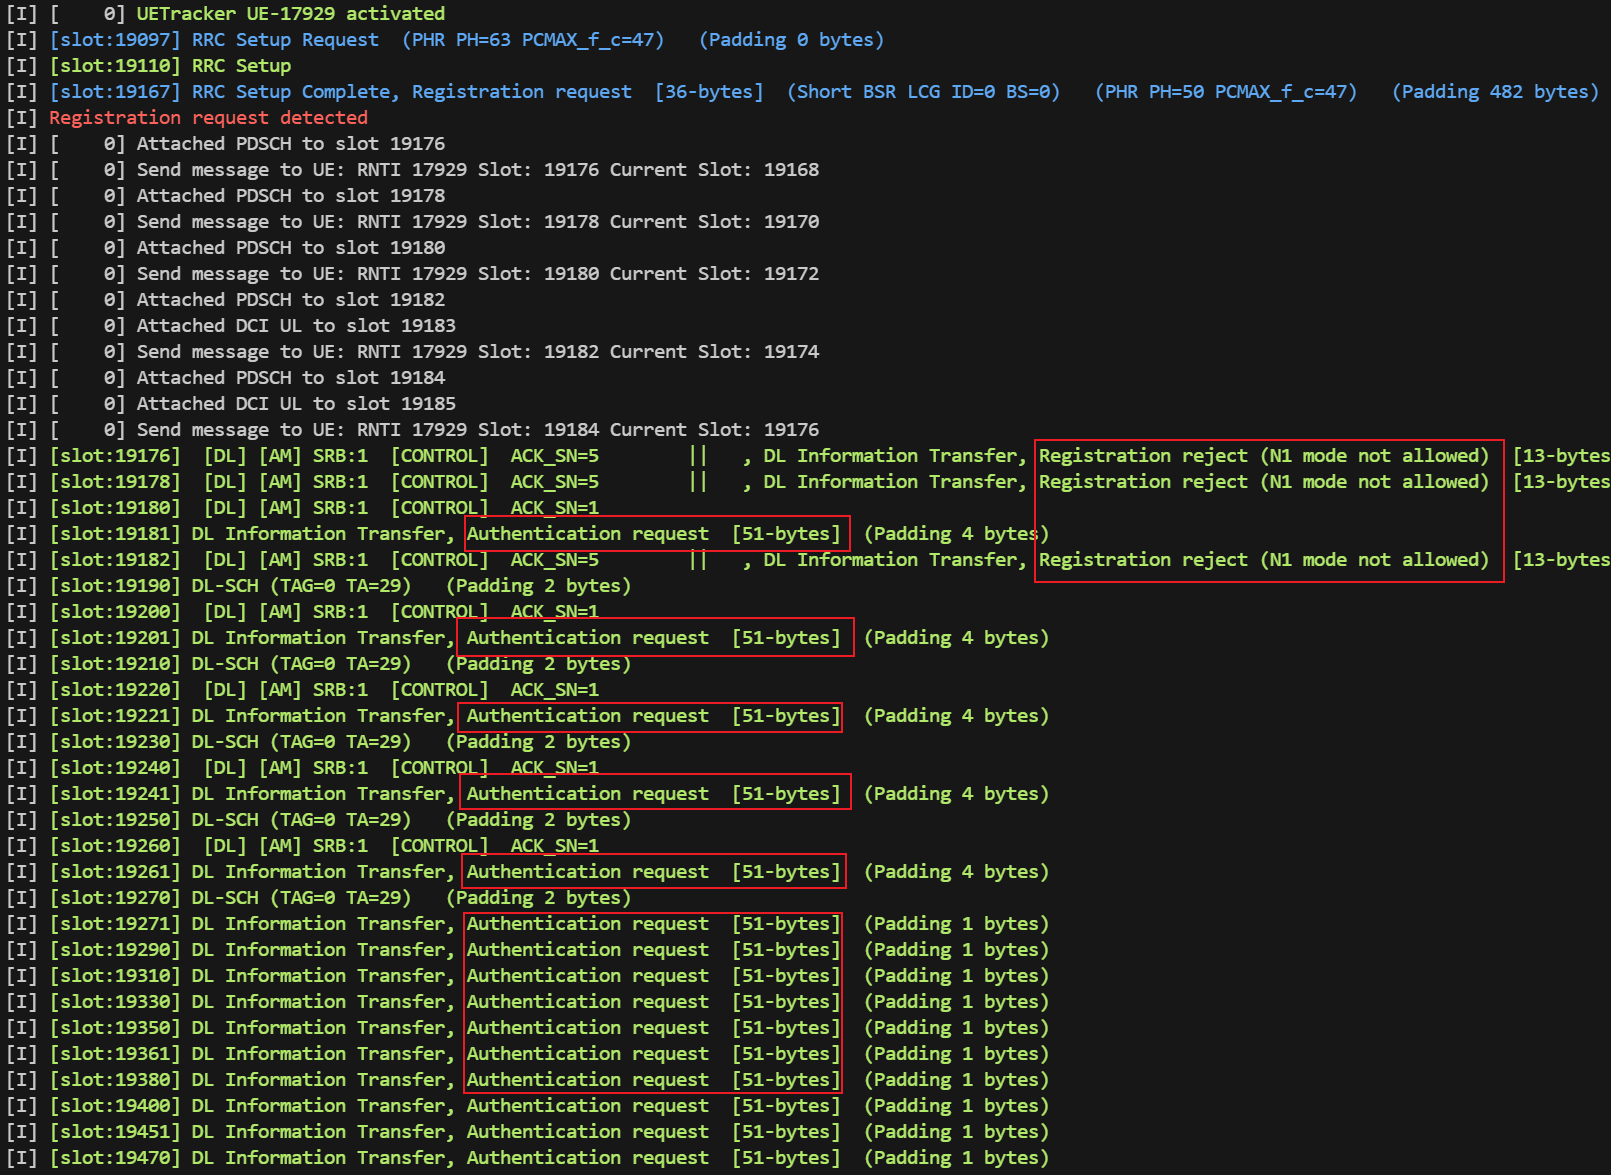Select the first Authentication request highlighted box
The height and width of the screenshot is (1175, 1611).
tap(657, 533)
